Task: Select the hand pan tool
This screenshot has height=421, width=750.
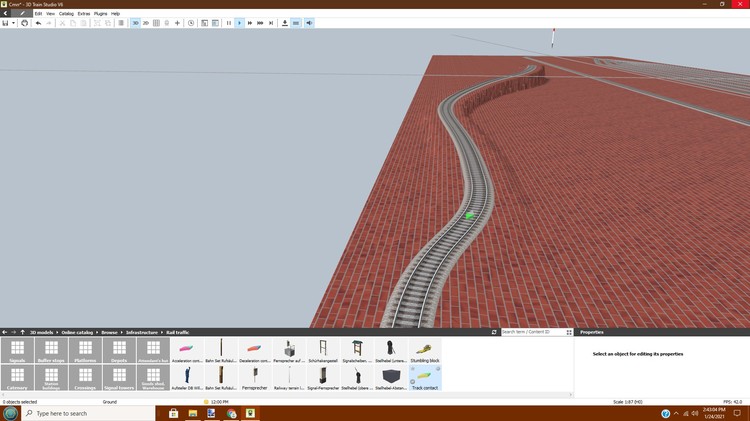Action: pos(25,23)
